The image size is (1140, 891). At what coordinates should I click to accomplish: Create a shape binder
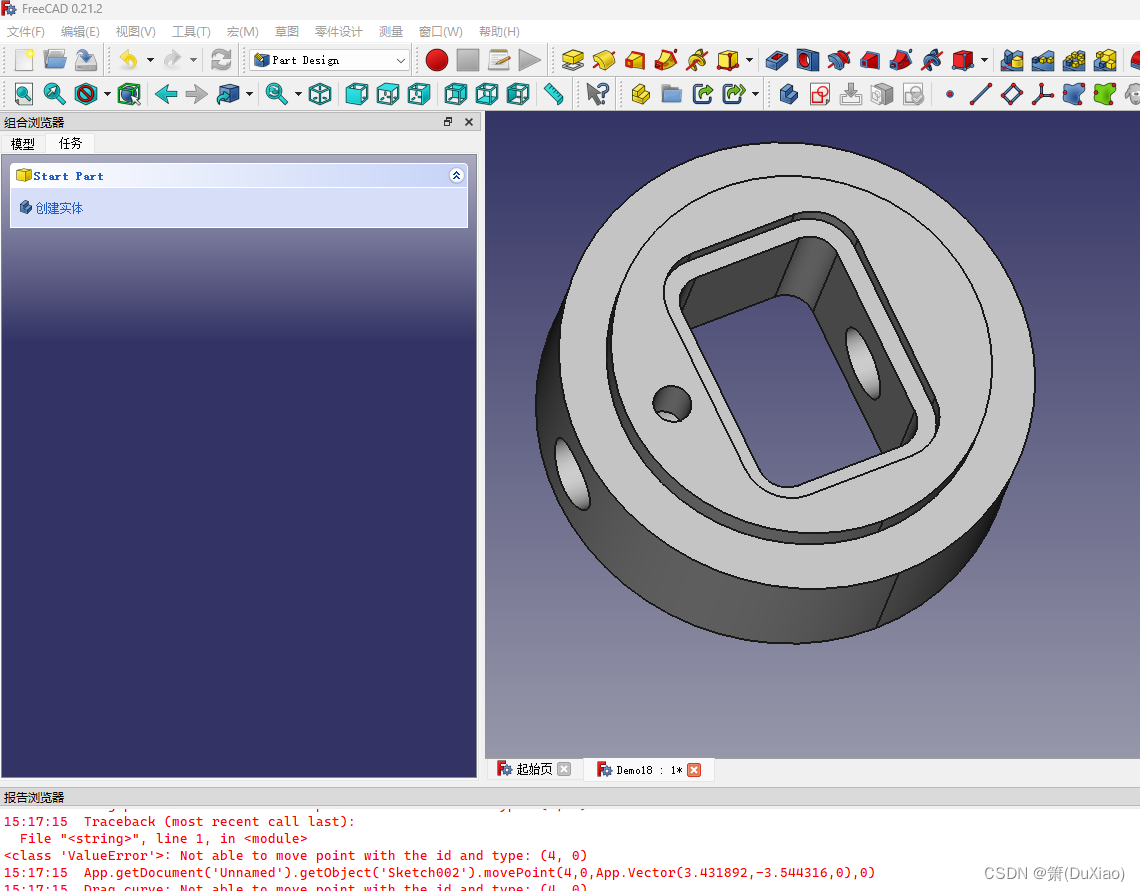[x=1074, y=94]
